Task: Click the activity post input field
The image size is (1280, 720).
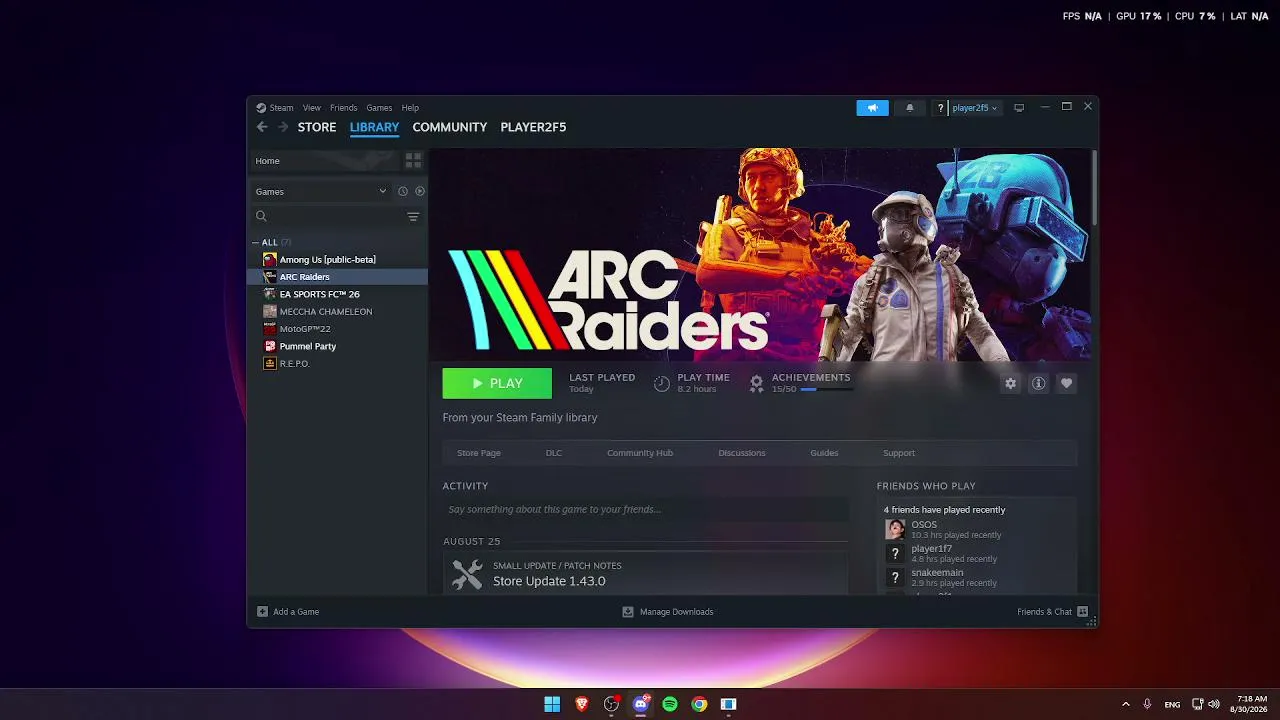Action: 645,510
